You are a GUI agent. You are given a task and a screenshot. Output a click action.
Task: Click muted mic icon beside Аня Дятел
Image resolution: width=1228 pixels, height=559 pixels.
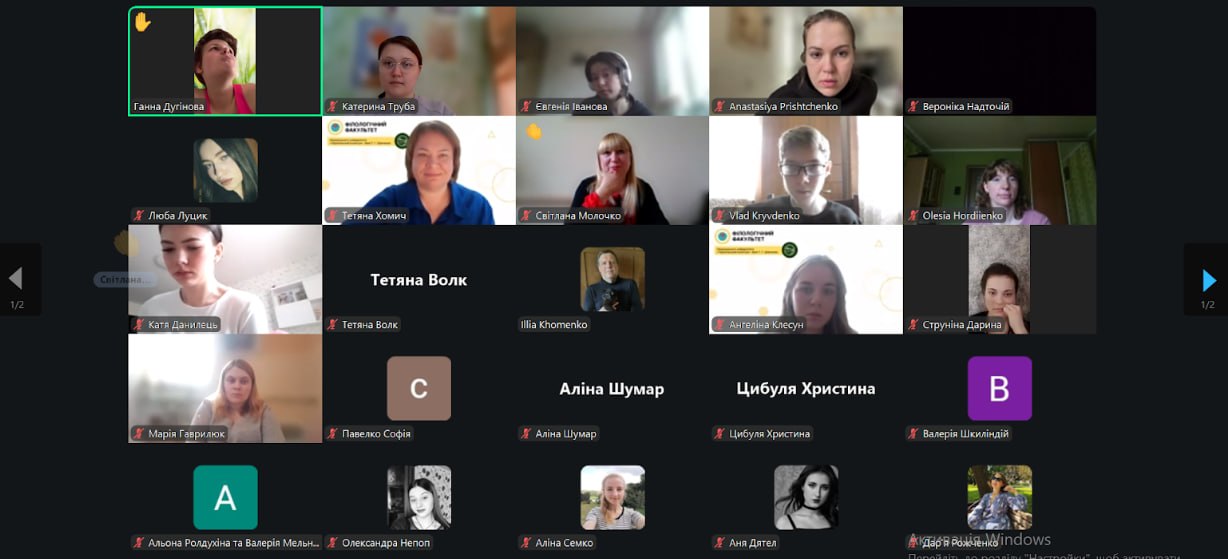[x=720, y=543]
